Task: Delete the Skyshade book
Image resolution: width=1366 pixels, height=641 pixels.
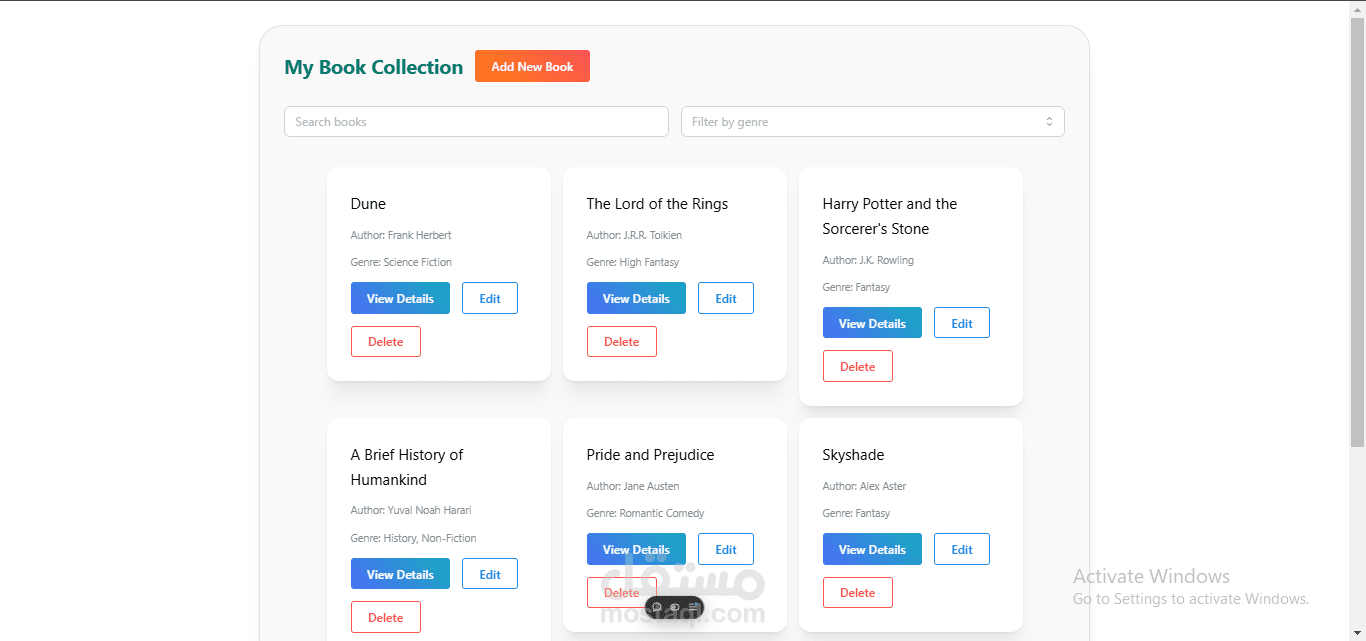Action: [858, 592]
